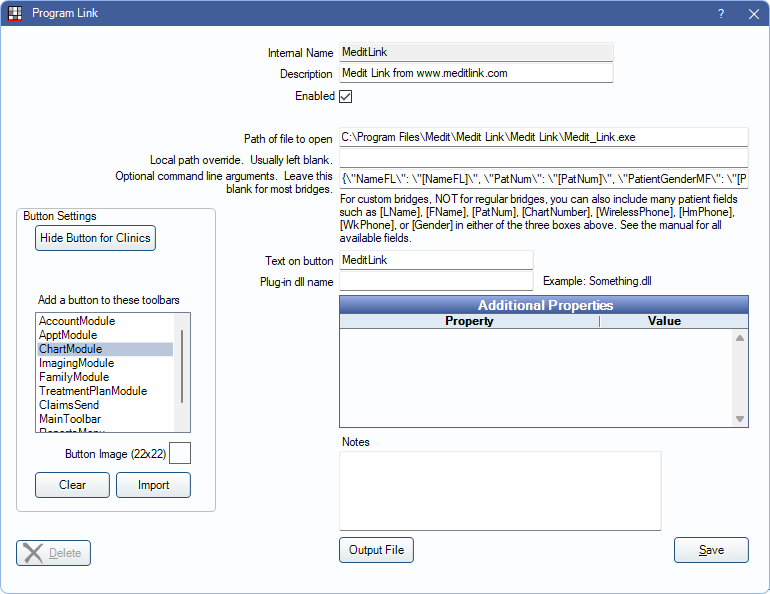Select TreatmentPlanModule in the list
Viewport: 770px width, 594px height.
click(x=93, y=391)
